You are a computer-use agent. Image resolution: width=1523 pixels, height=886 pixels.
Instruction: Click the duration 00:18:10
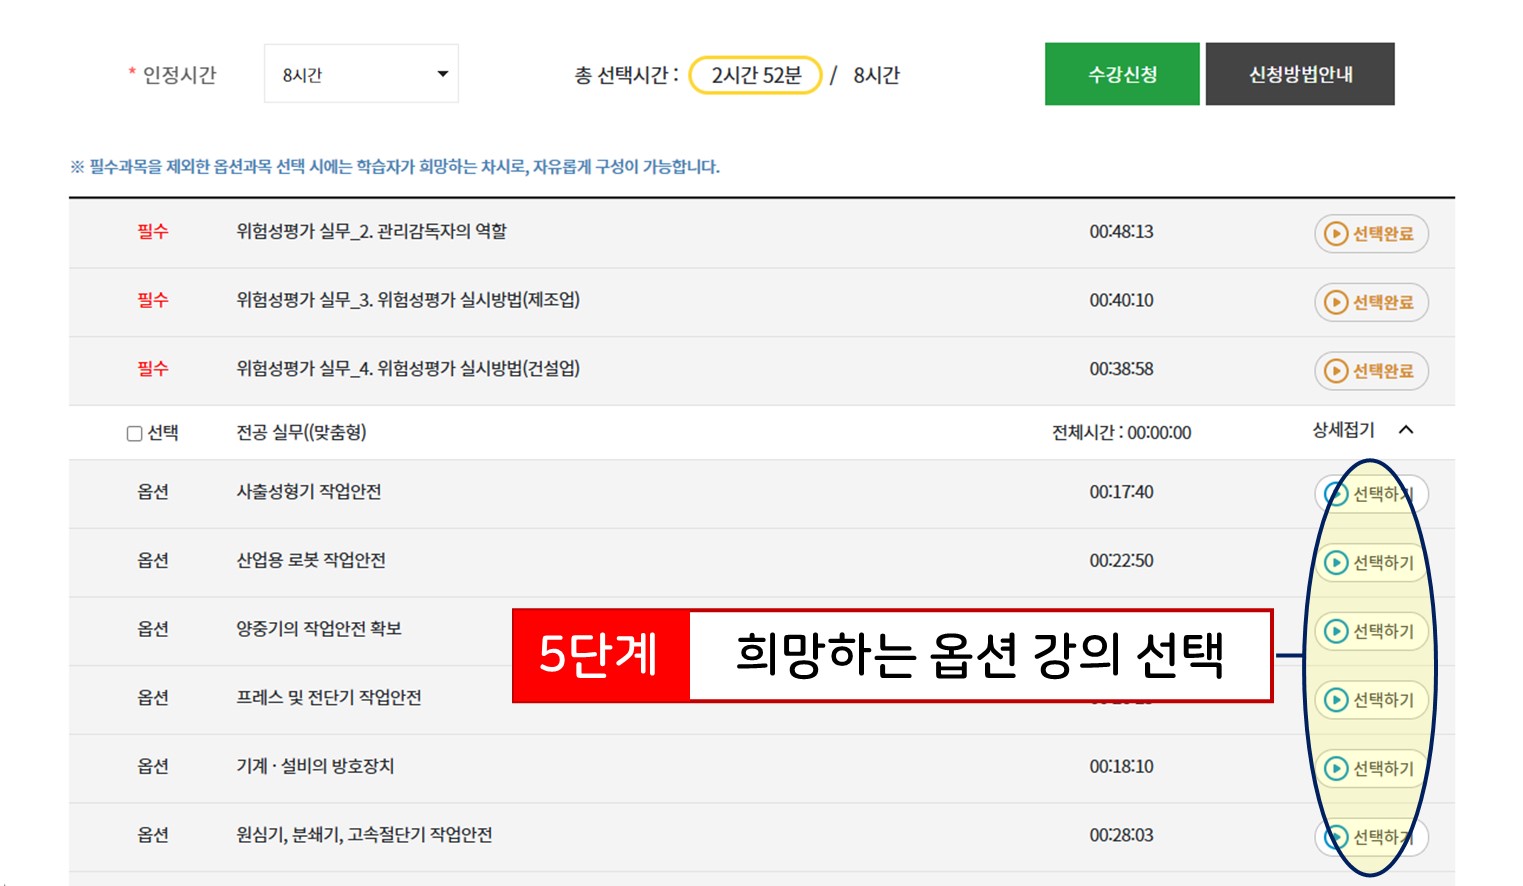[1121, 766]
